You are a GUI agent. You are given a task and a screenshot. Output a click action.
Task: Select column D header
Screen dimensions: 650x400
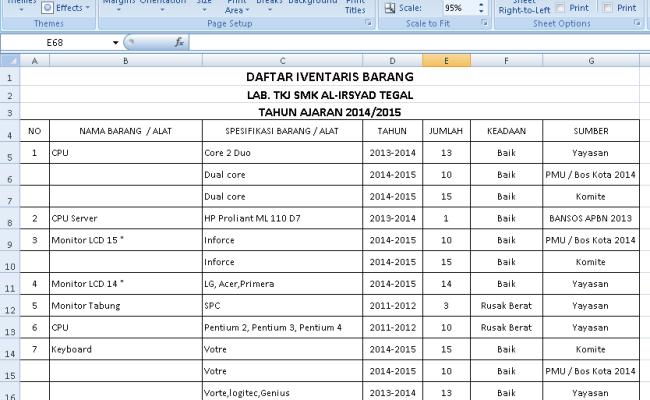pos(392,61)
